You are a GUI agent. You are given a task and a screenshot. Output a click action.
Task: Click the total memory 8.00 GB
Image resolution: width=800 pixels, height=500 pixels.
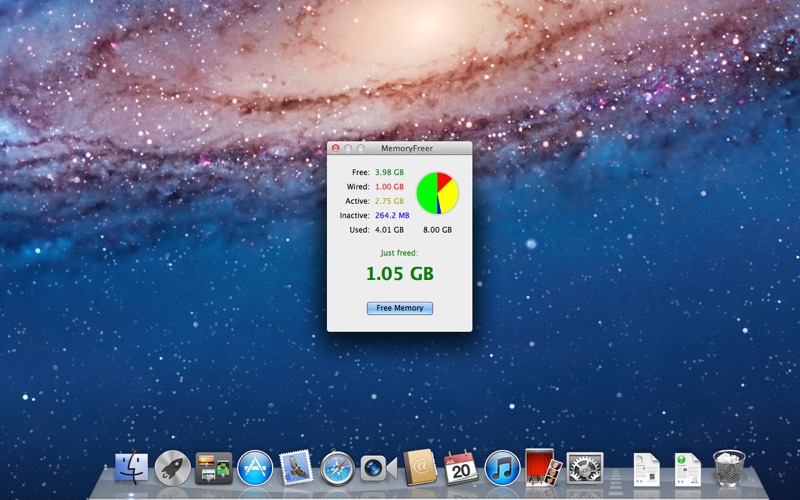coord(437,230)
